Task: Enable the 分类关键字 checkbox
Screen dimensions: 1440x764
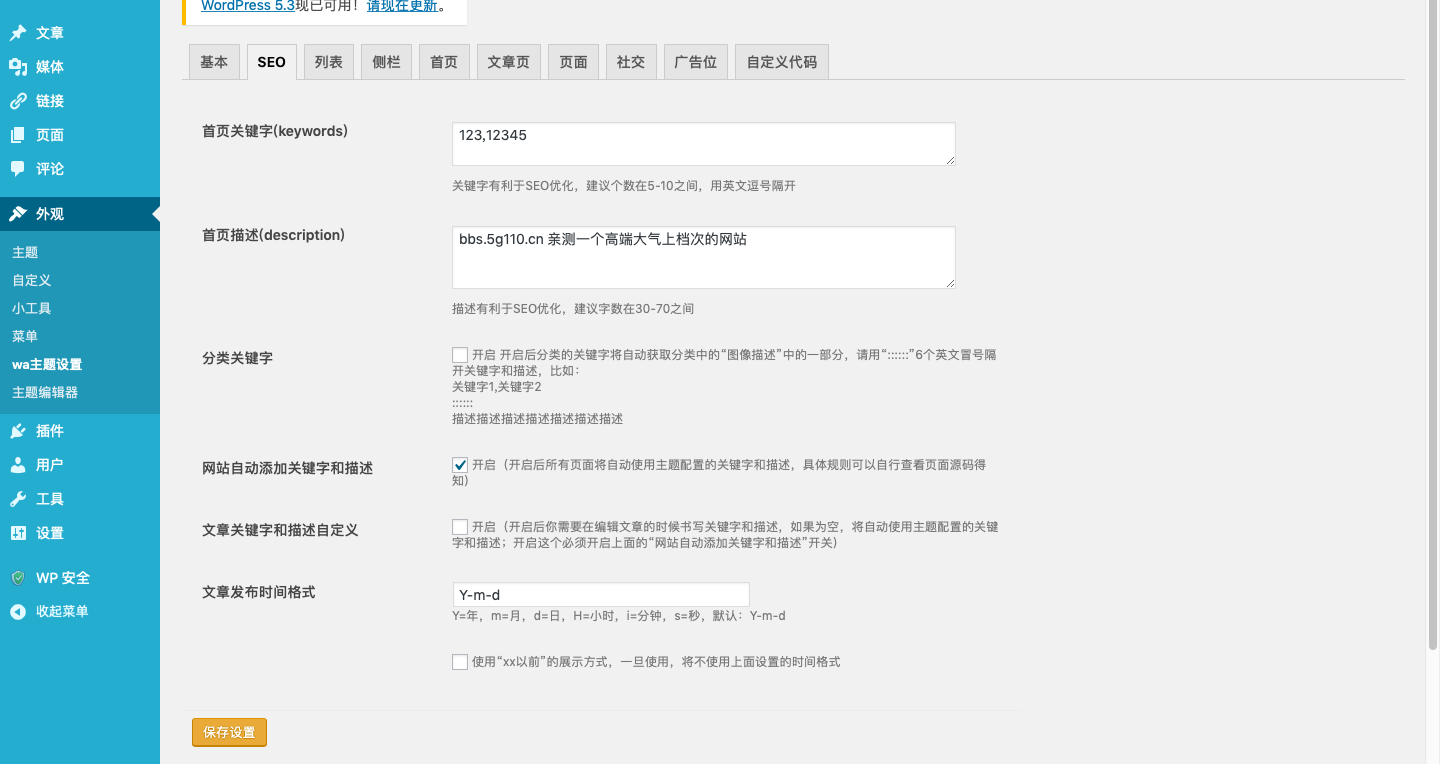Action: (460, 355)
